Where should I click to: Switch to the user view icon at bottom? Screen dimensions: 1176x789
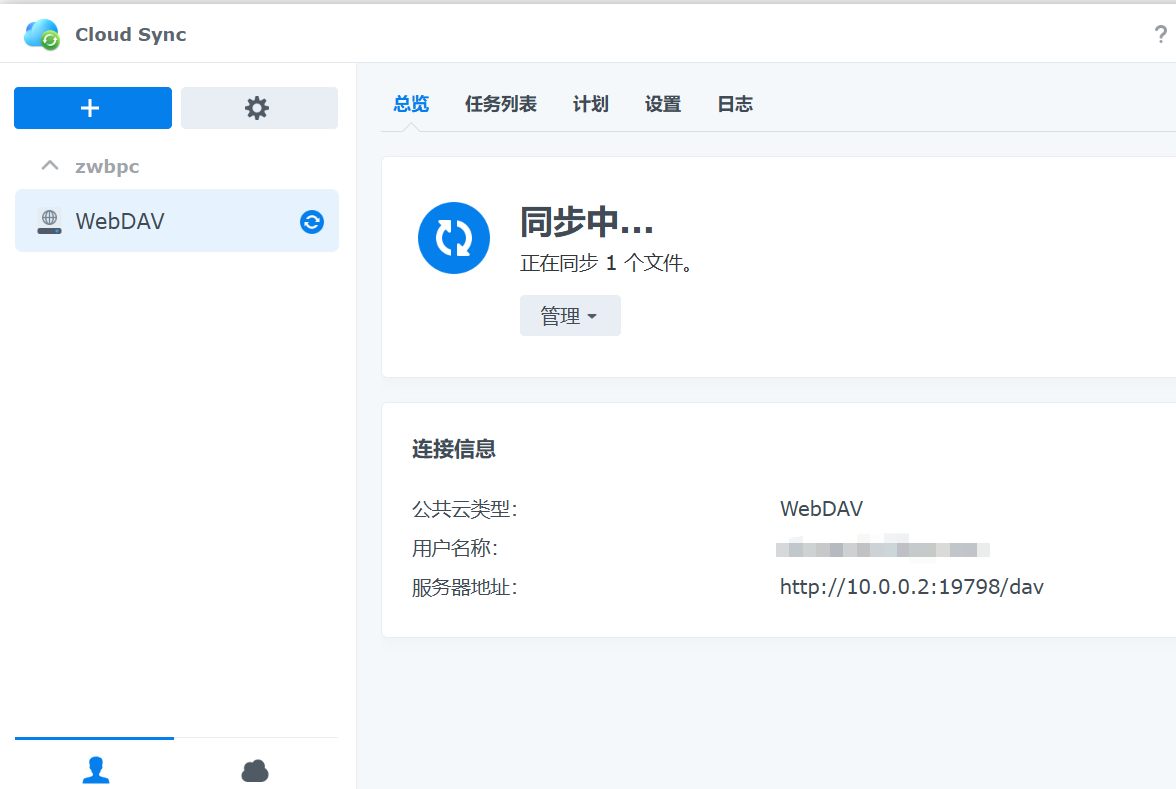click(x=95, y=769)
